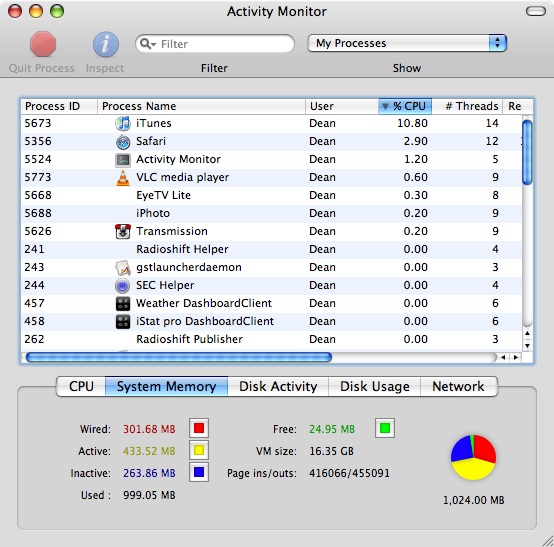Click the Quit Process stop-sign icon
554x547 pixels.
click(x=43, y=44)
